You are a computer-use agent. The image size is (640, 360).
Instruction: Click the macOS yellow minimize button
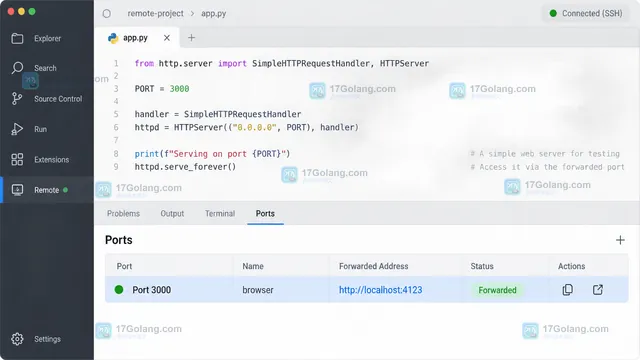(21, 11)
